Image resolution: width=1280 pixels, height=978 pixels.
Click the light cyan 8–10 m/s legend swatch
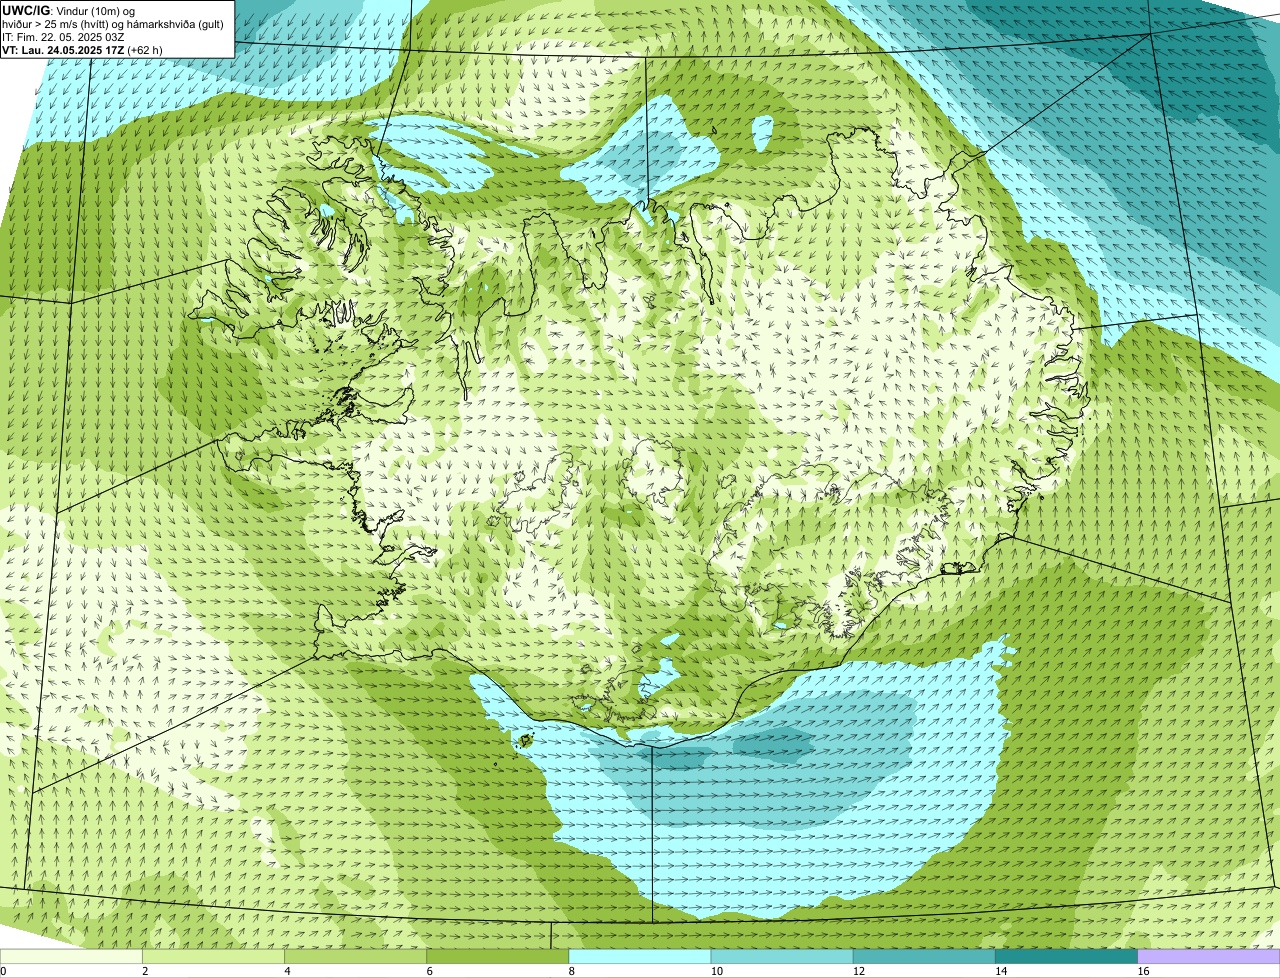tap(640, 957)
